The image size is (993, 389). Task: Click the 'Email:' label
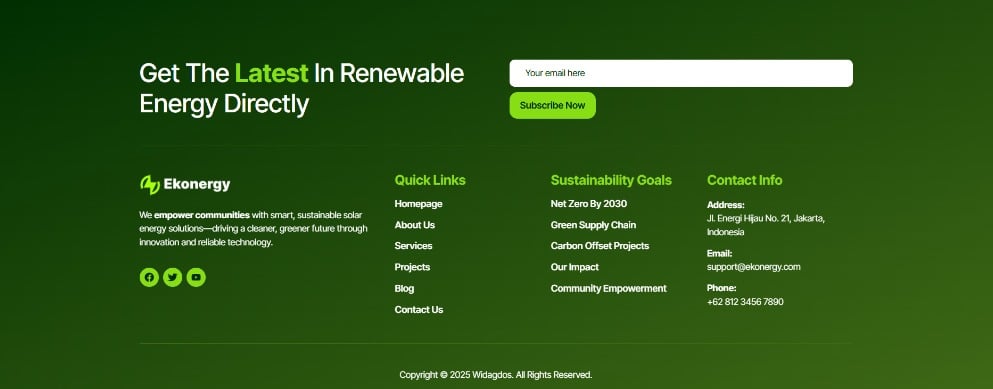[x=719, y=253]
